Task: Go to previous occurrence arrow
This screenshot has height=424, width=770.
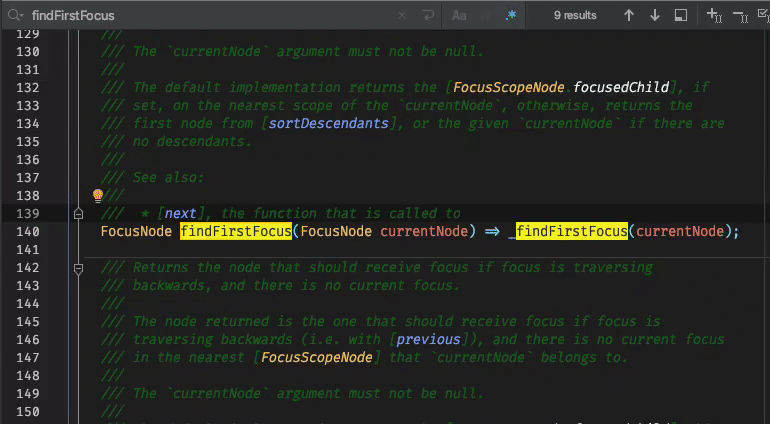Action: pyautogui.click(x=629, y=16)
